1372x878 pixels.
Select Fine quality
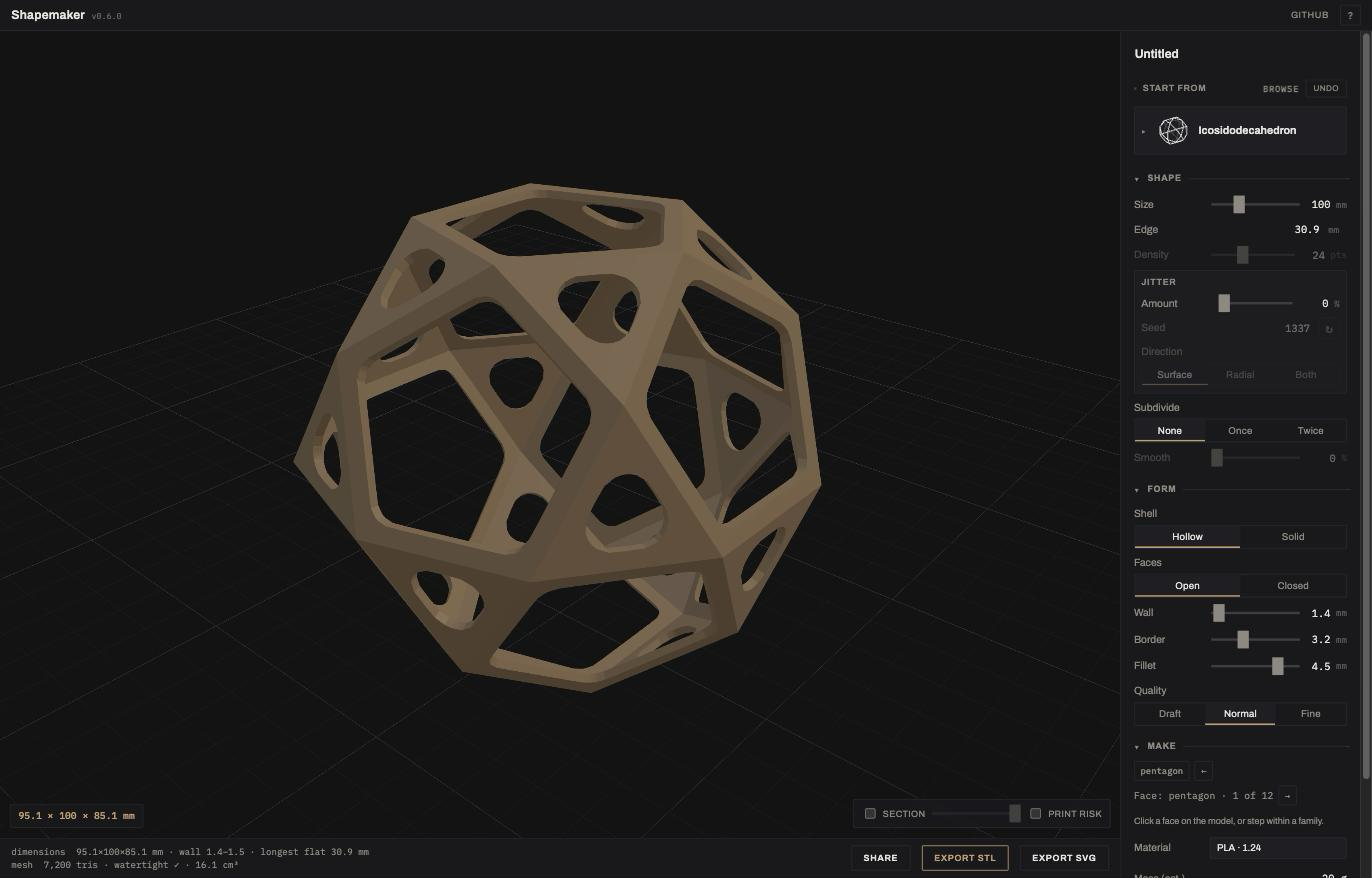coord(1311,714)
